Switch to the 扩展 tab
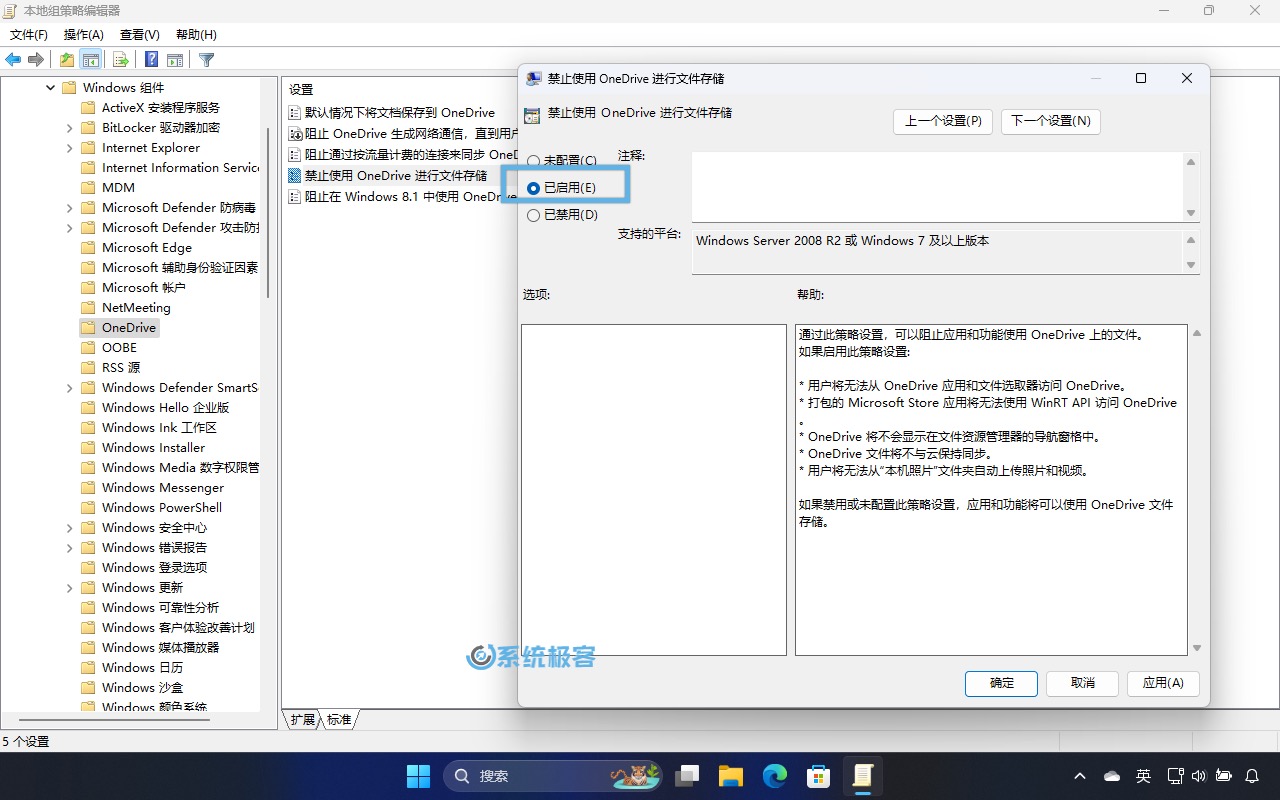Screen dimensions: 1280x800 302,719
